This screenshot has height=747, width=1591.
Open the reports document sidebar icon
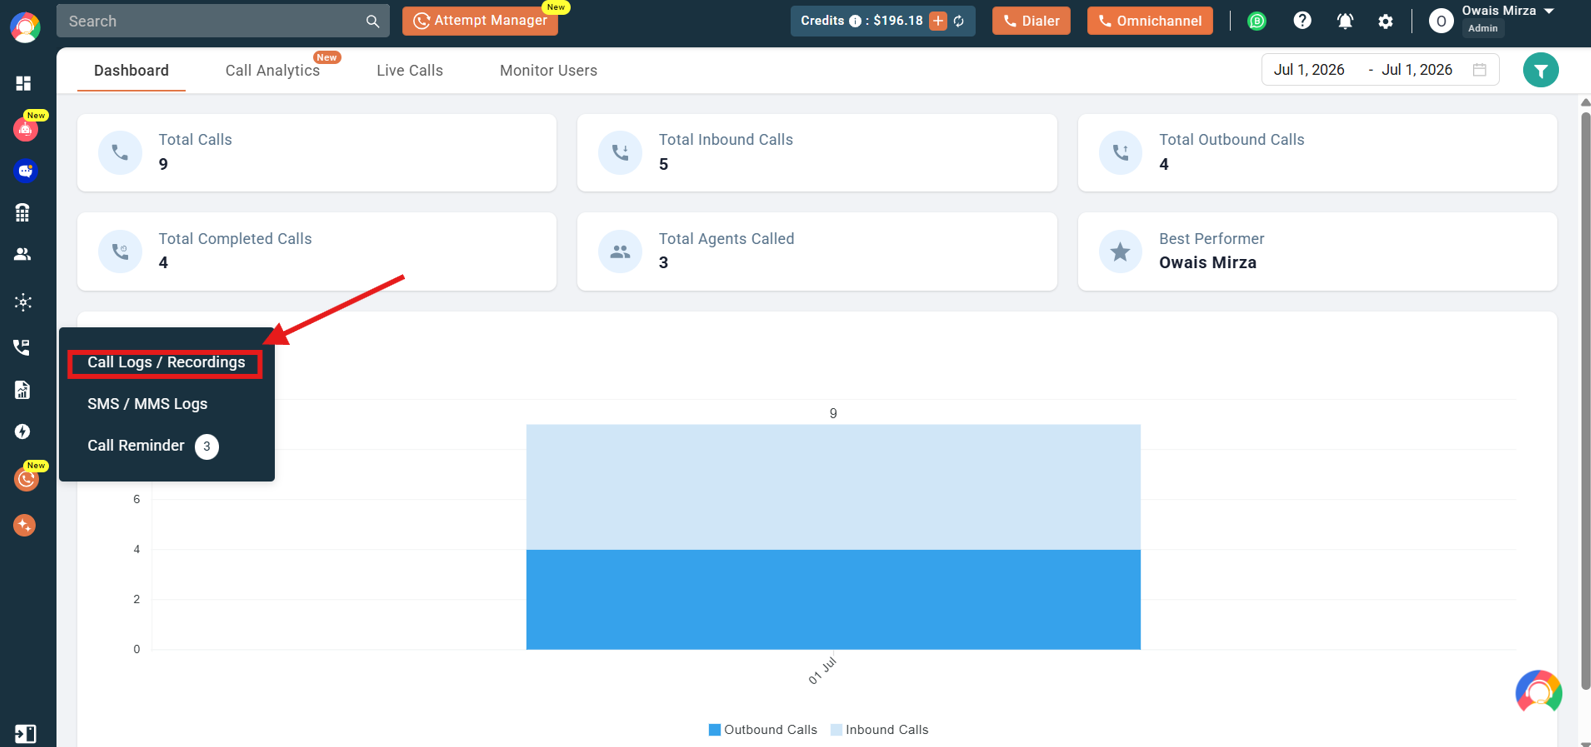click(23, 390)
